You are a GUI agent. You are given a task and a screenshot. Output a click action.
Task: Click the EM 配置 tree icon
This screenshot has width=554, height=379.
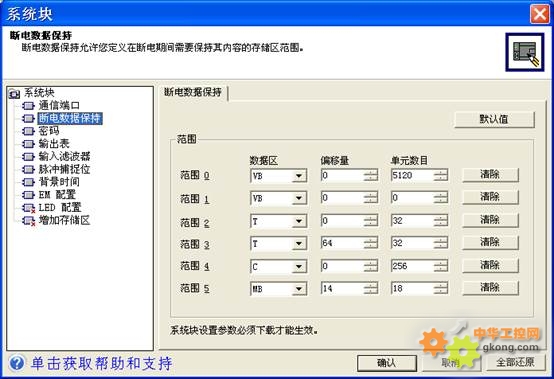click(28, 195)
